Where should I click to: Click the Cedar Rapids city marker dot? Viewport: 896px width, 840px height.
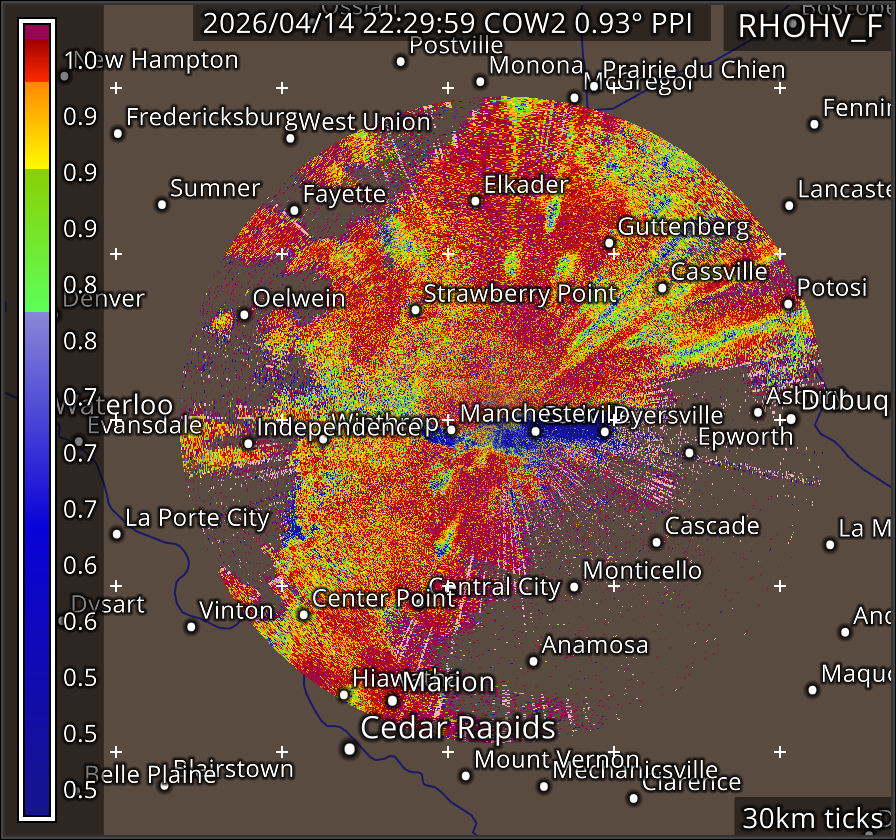click(349, 748)
